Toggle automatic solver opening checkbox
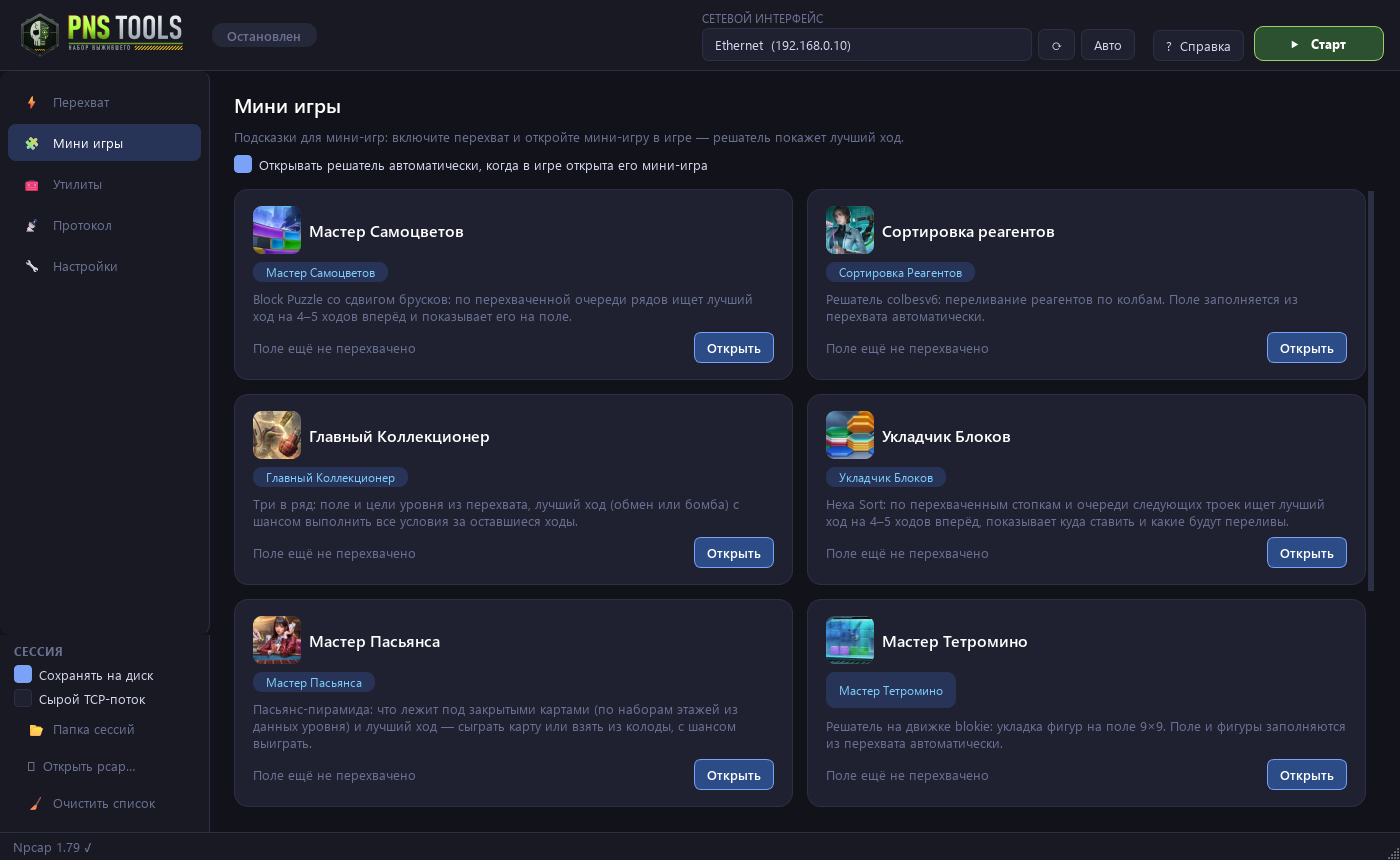The height and width of the screenshot is (860, 1400). coord(243,164)
